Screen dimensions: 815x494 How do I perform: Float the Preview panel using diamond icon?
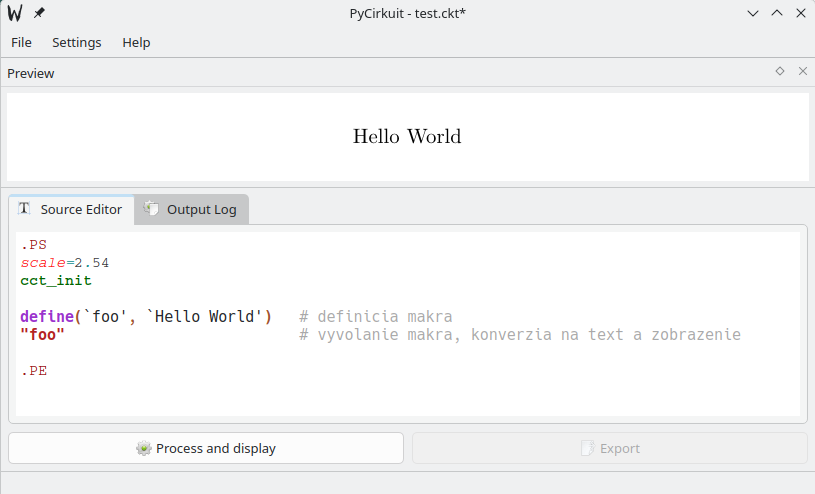[780, 72]
